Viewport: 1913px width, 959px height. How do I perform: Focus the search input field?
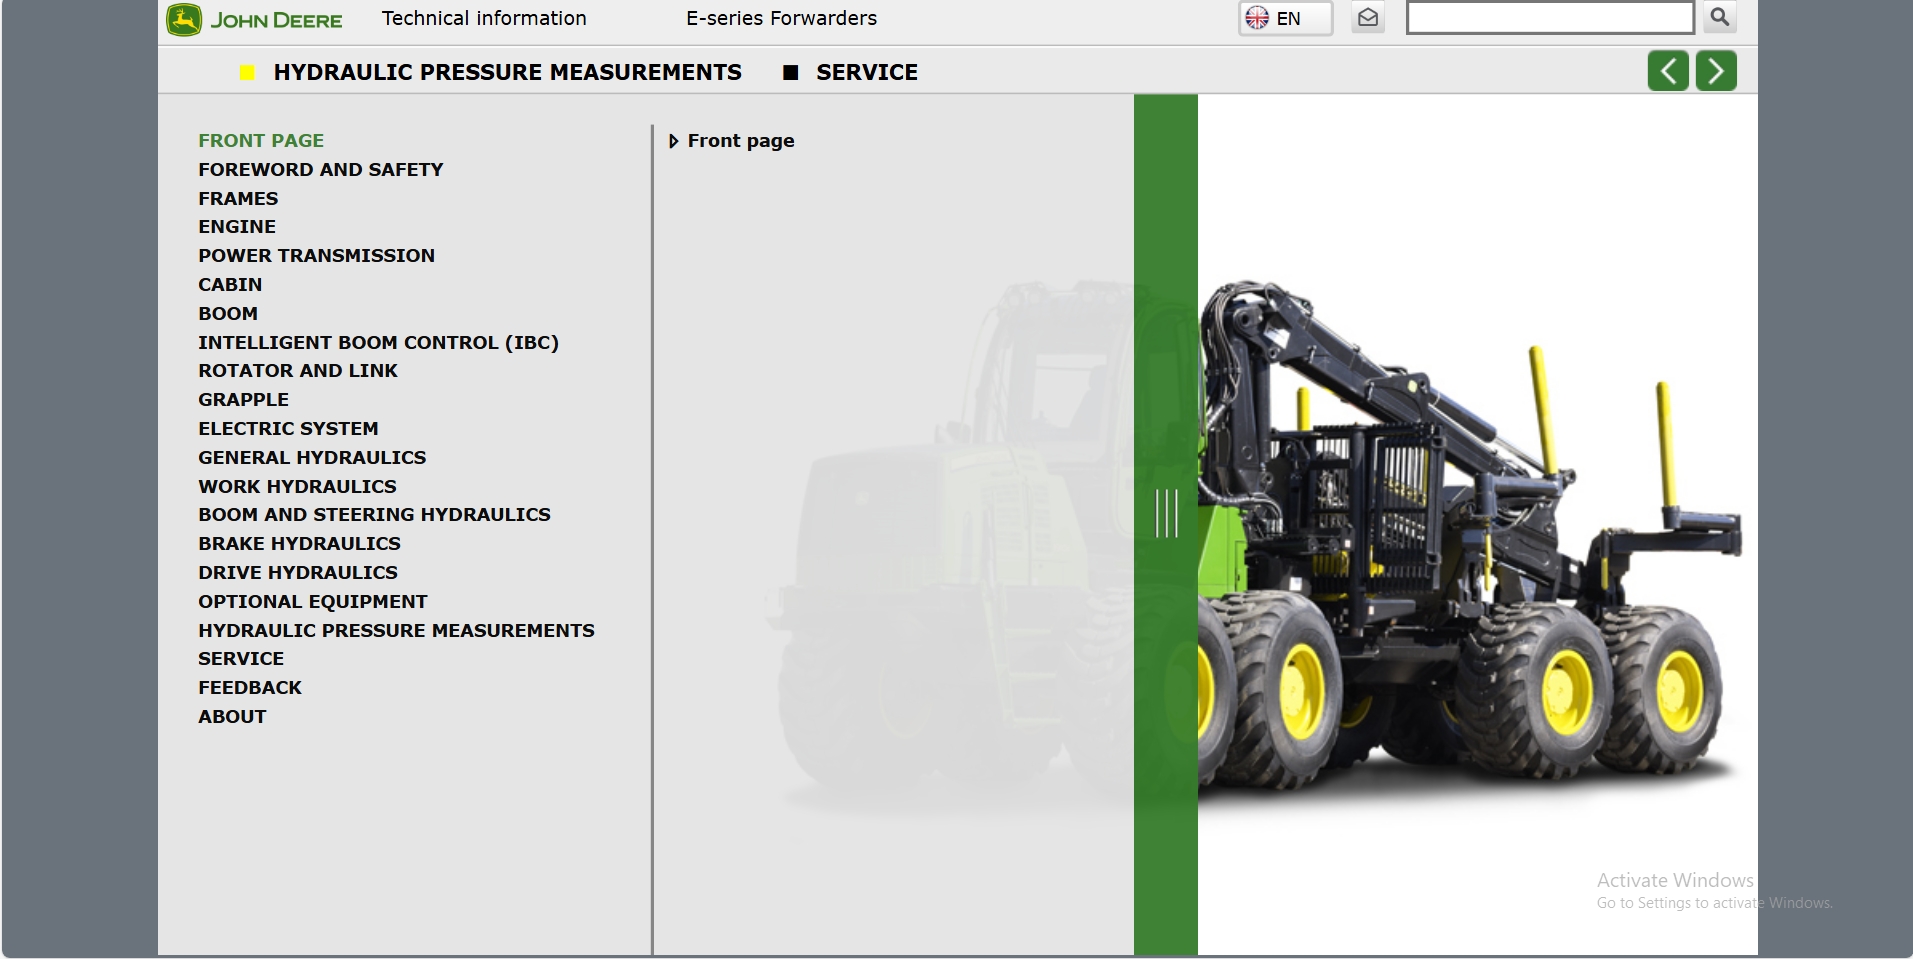(1550, 18)
